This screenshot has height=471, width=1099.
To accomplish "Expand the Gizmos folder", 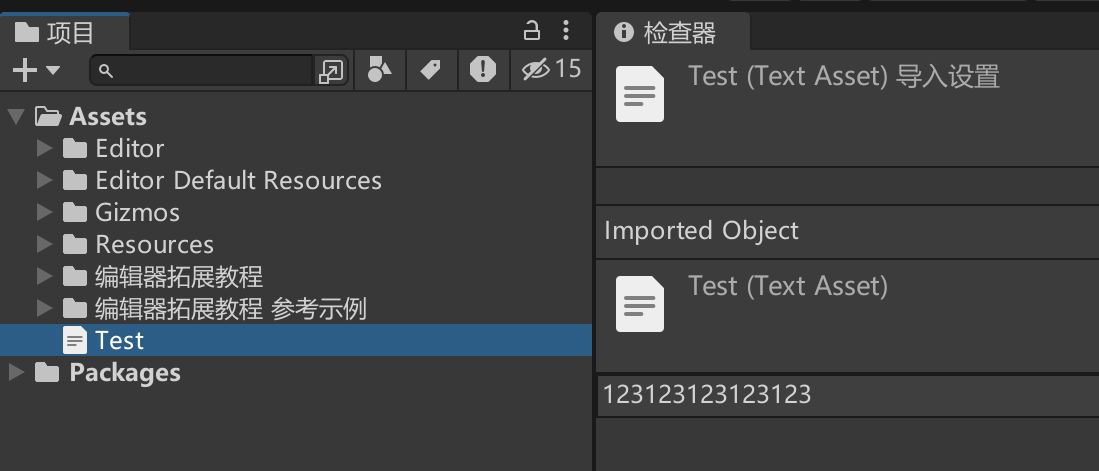I will (x=44, y=213).
